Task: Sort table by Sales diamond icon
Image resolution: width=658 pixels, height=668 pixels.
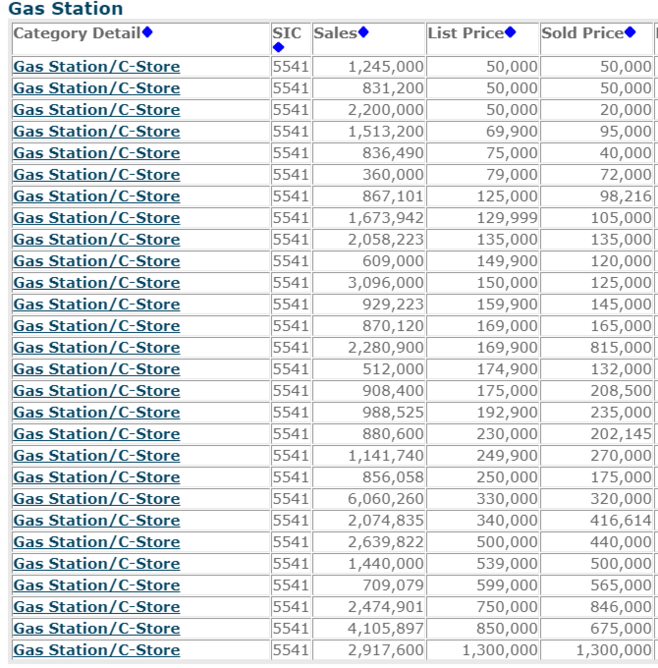Action: click(364, 33)
